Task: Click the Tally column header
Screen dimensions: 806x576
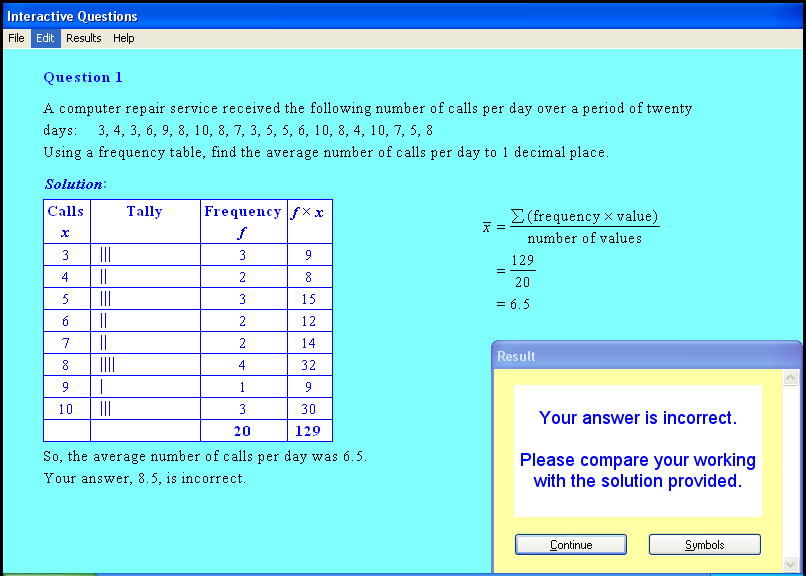Action: click(x=145, y=221)
